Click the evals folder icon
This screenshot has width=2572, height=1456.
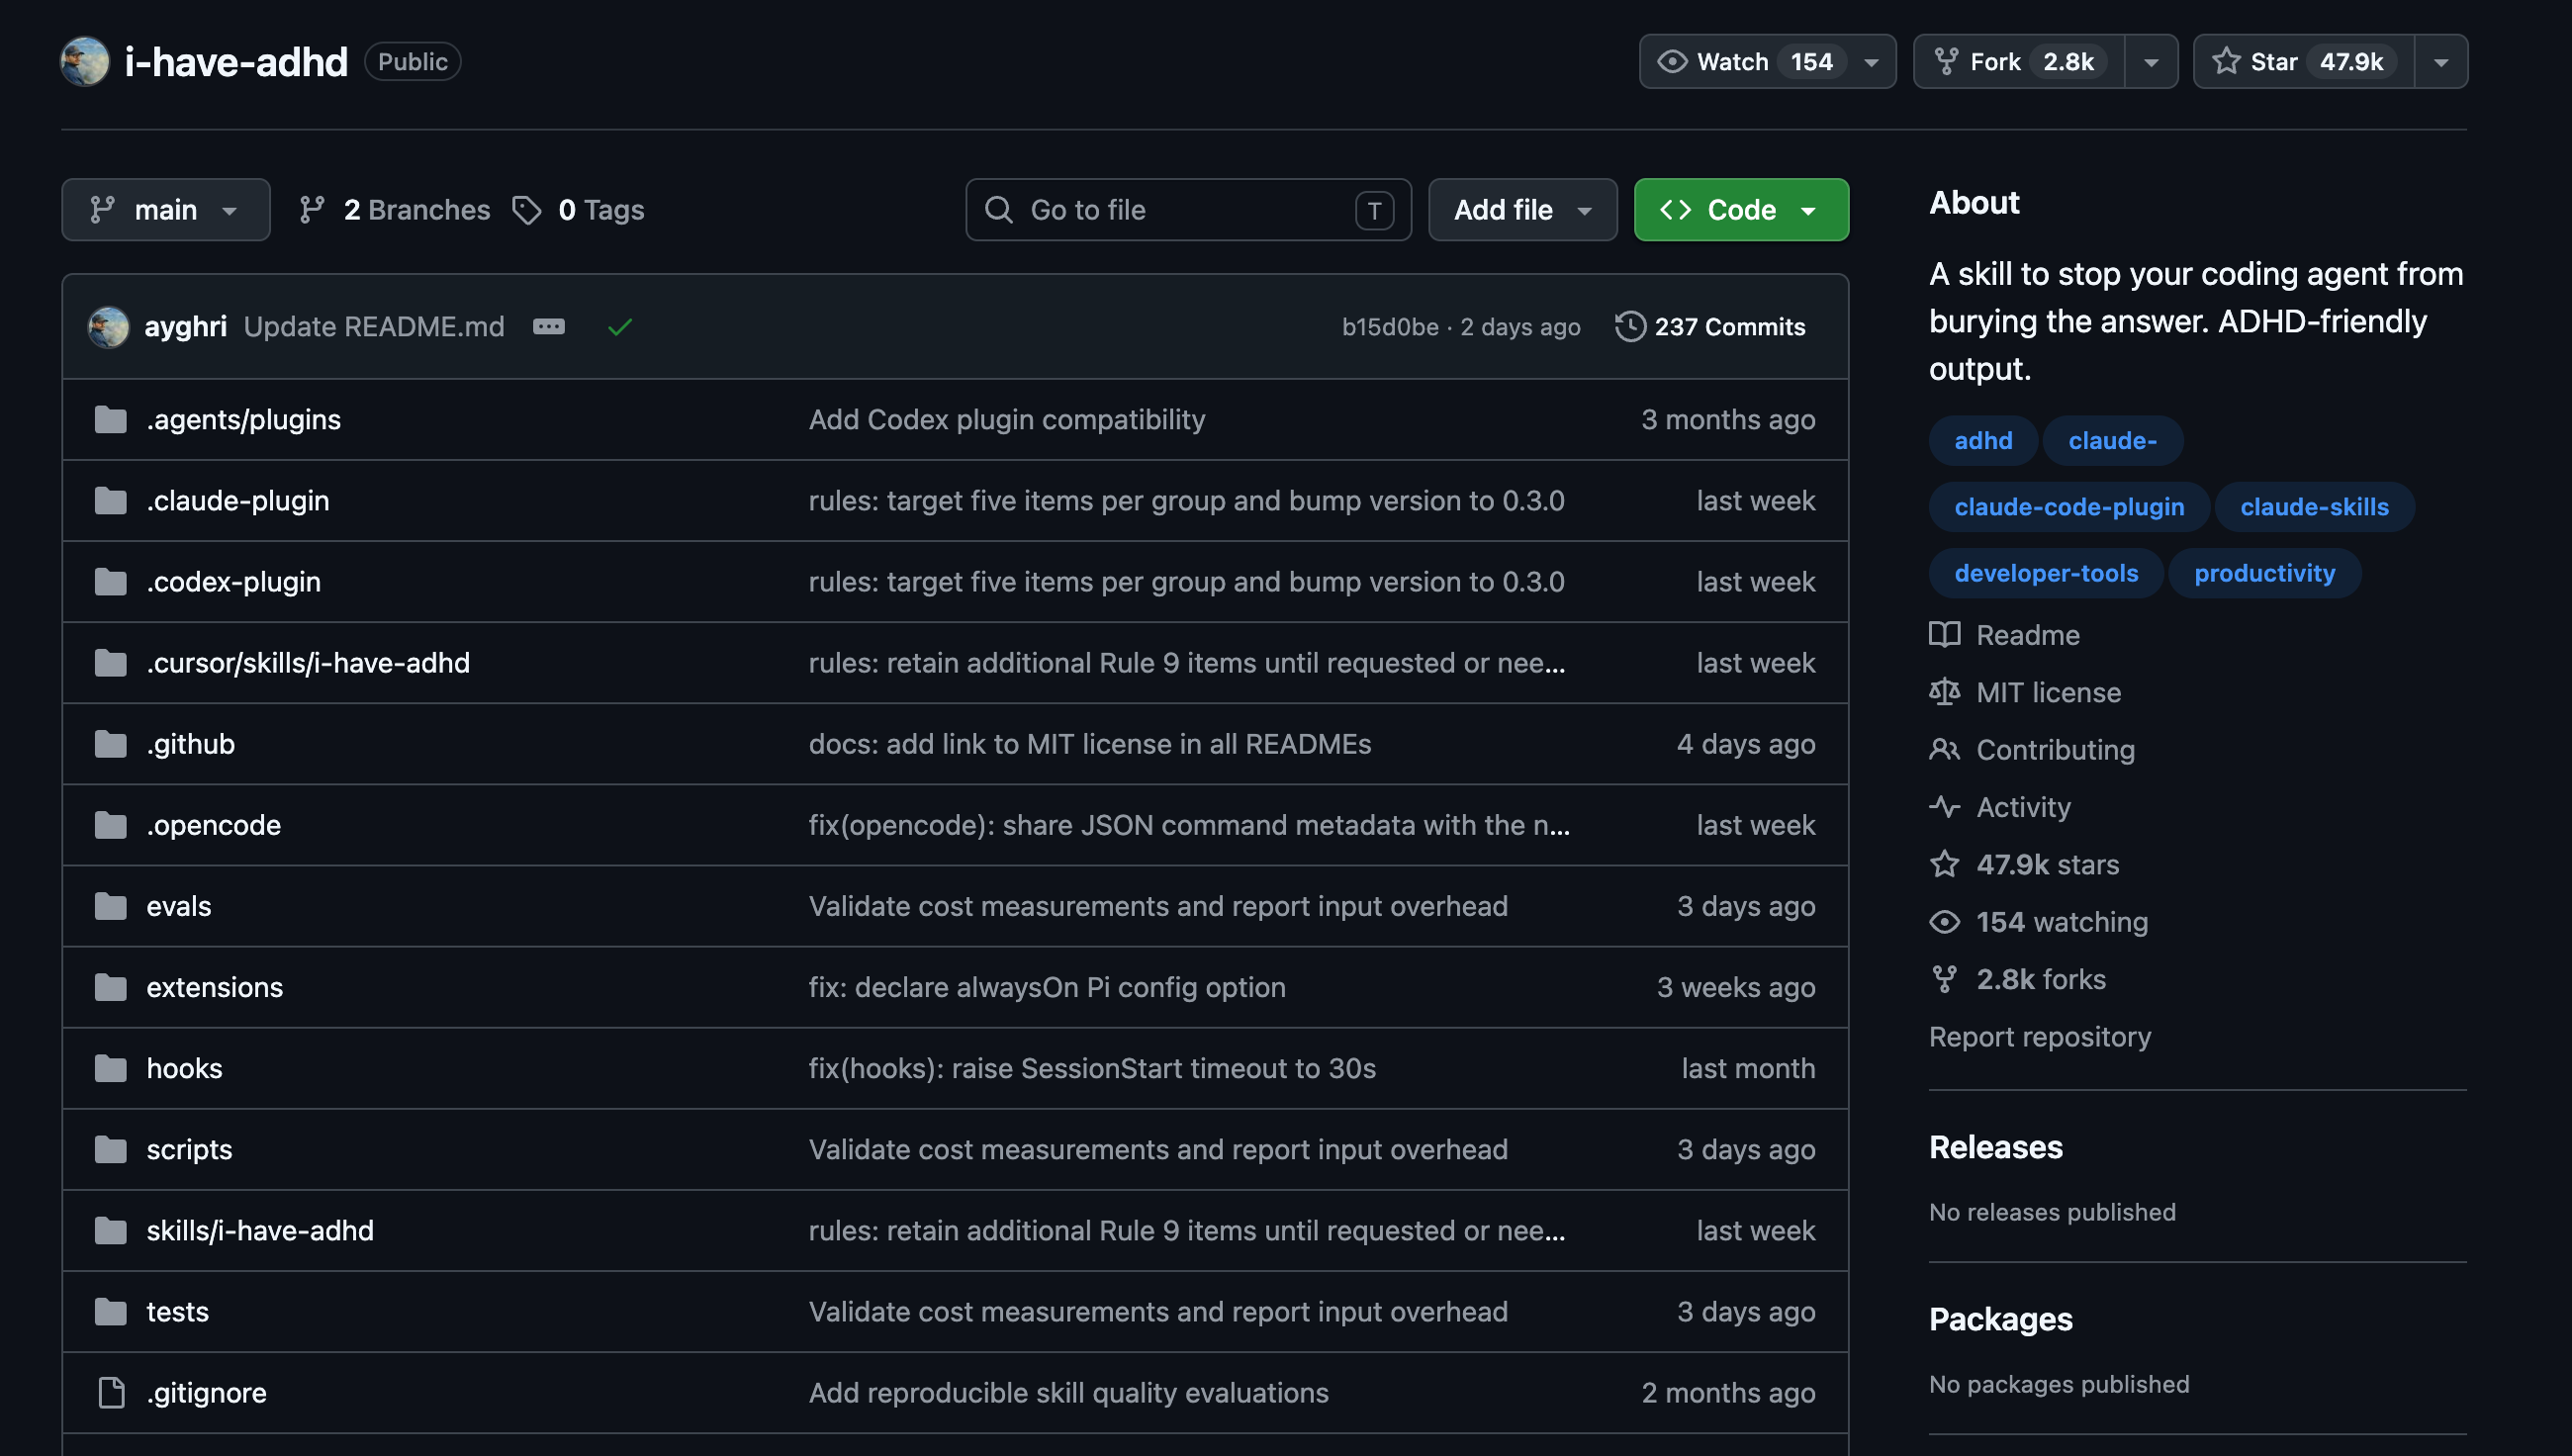click(x=110, y=907)
